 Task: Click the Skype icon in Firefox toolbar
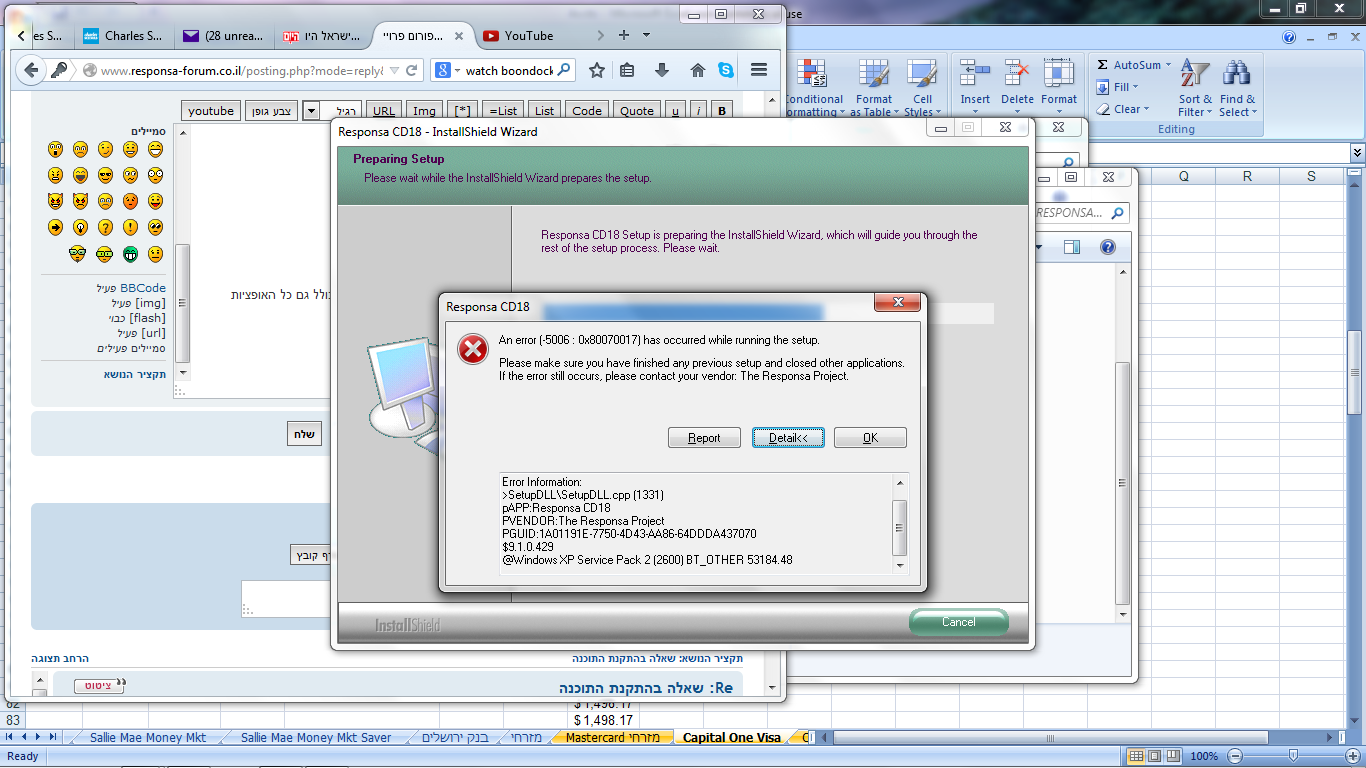coord(726,70)
